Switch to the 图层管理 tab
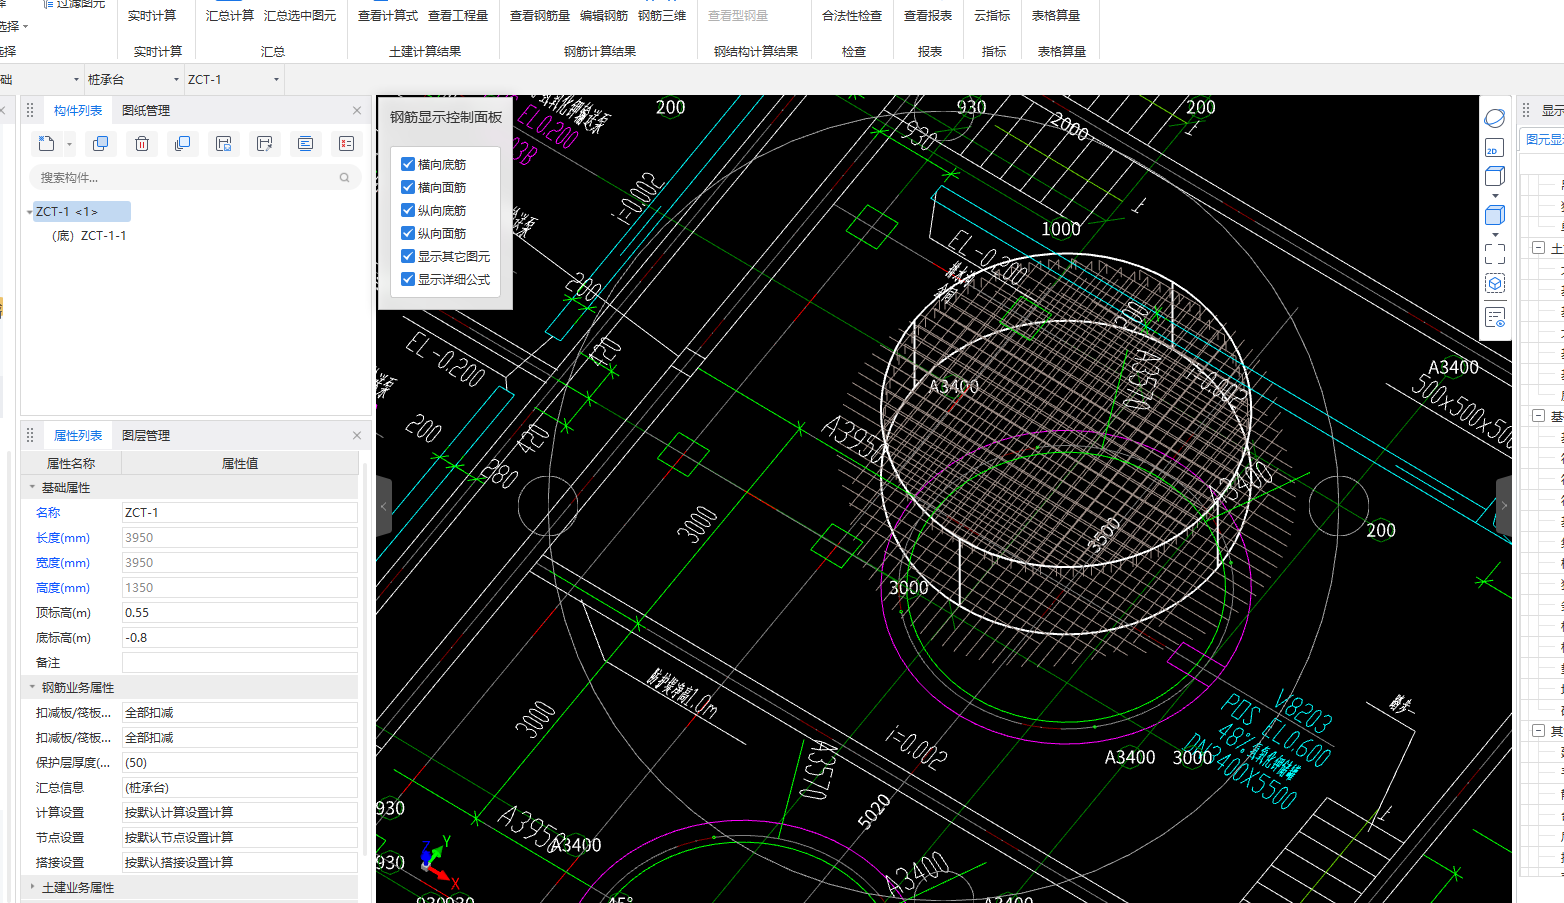Screen dimensions: 1564x903 pos(146,436)
